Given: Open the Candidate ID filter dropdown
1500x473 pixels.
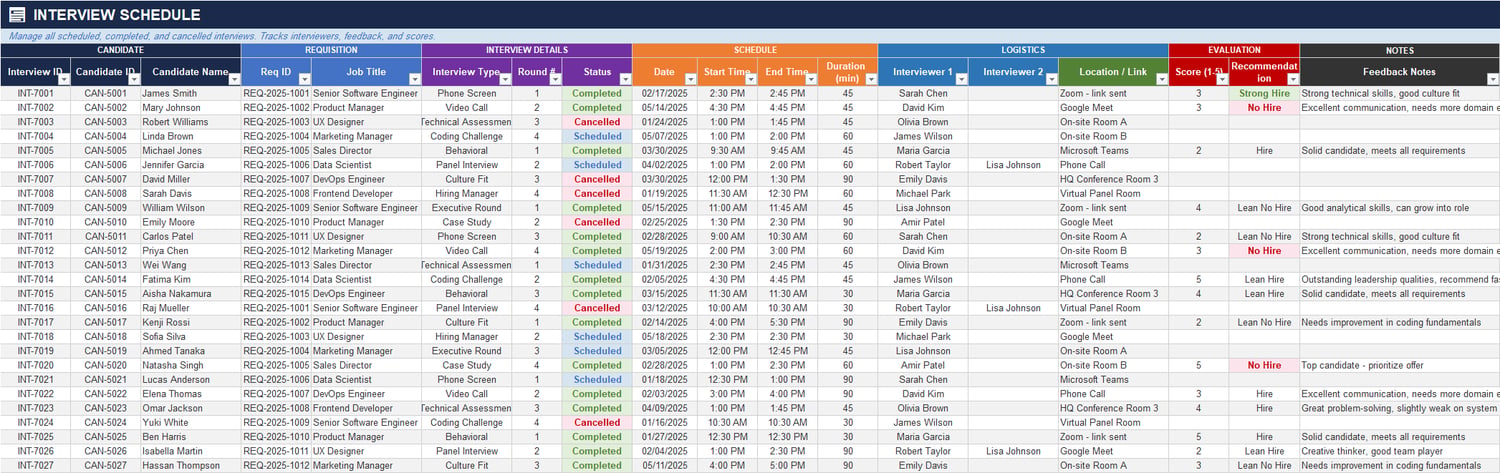Looking at the screenshot, I should pos(133,79).
